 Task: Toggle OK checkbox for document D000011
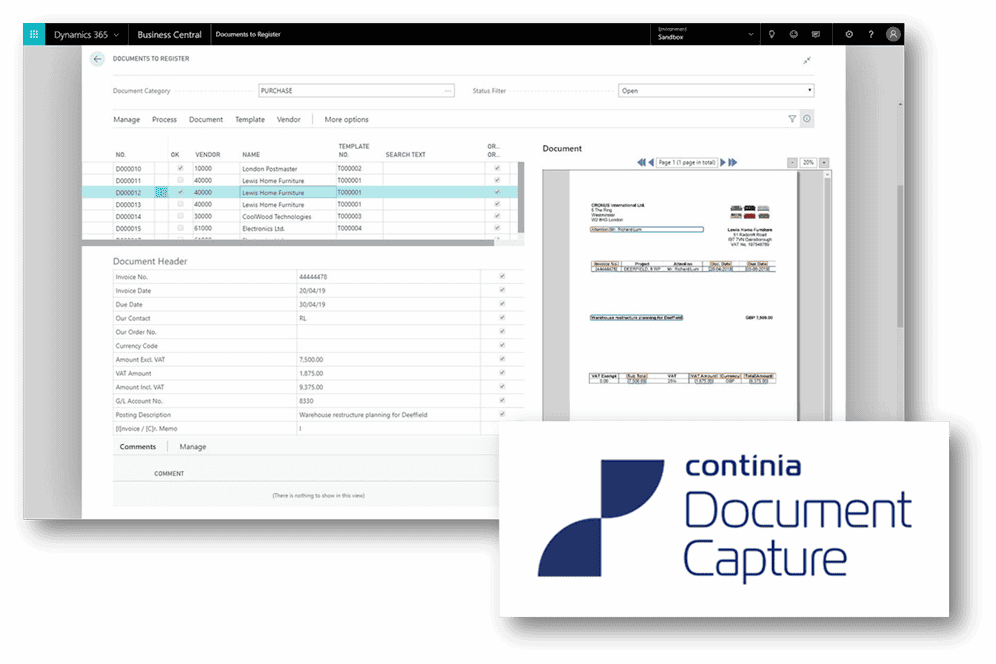(x=180, y=181)
